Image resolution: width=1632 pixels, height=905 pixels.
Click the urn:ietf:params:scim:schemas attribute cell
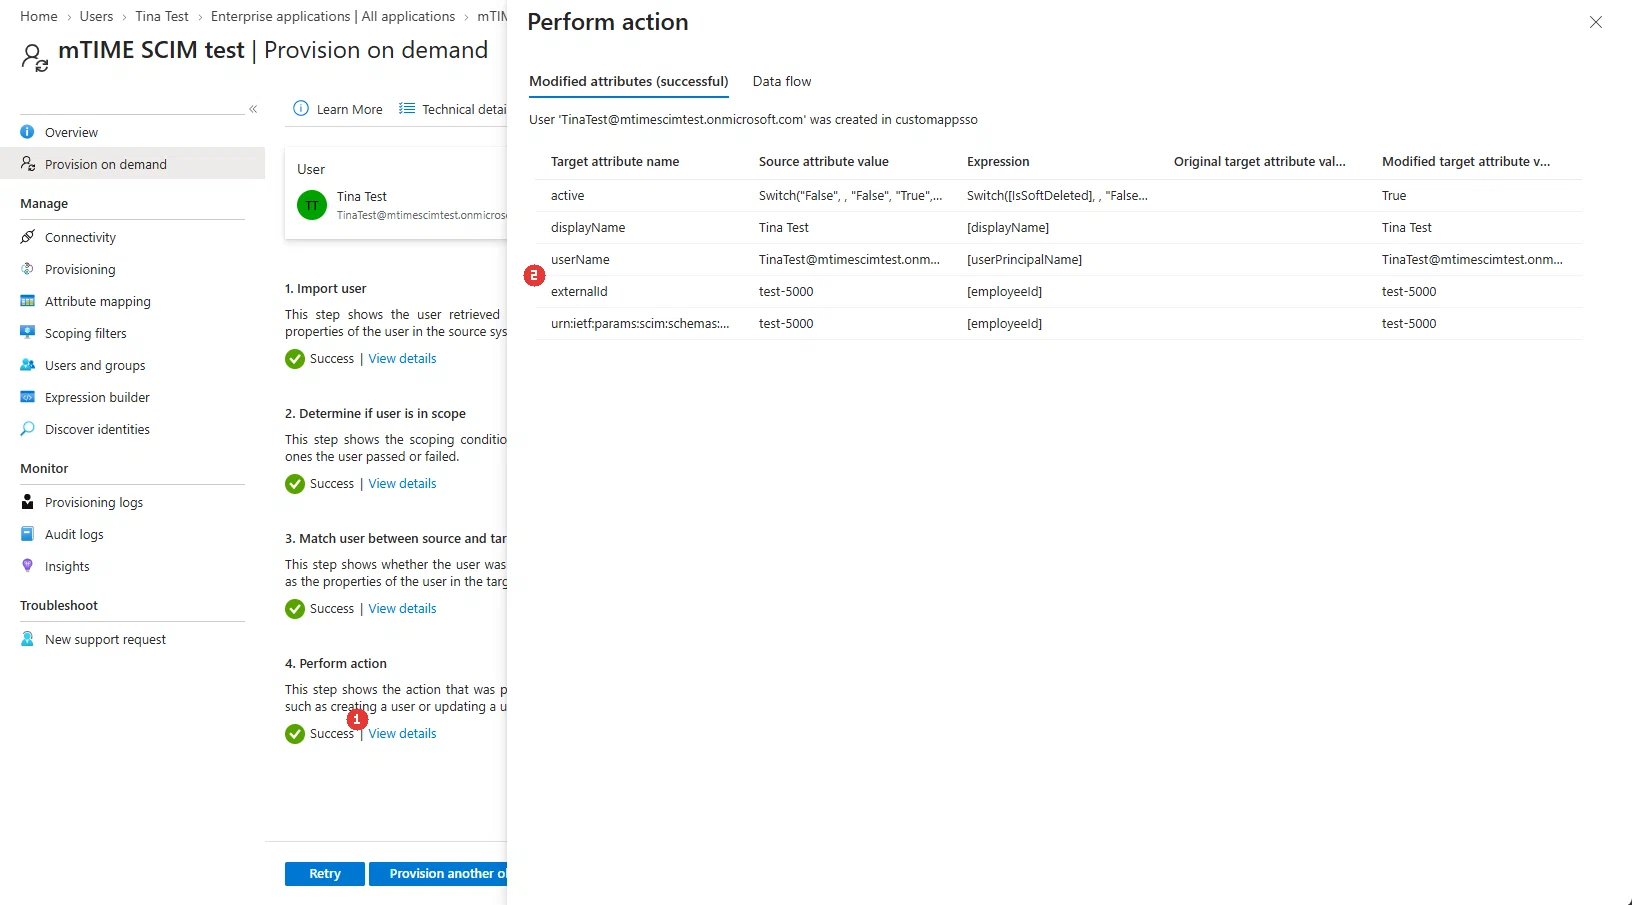coord(640,324)
